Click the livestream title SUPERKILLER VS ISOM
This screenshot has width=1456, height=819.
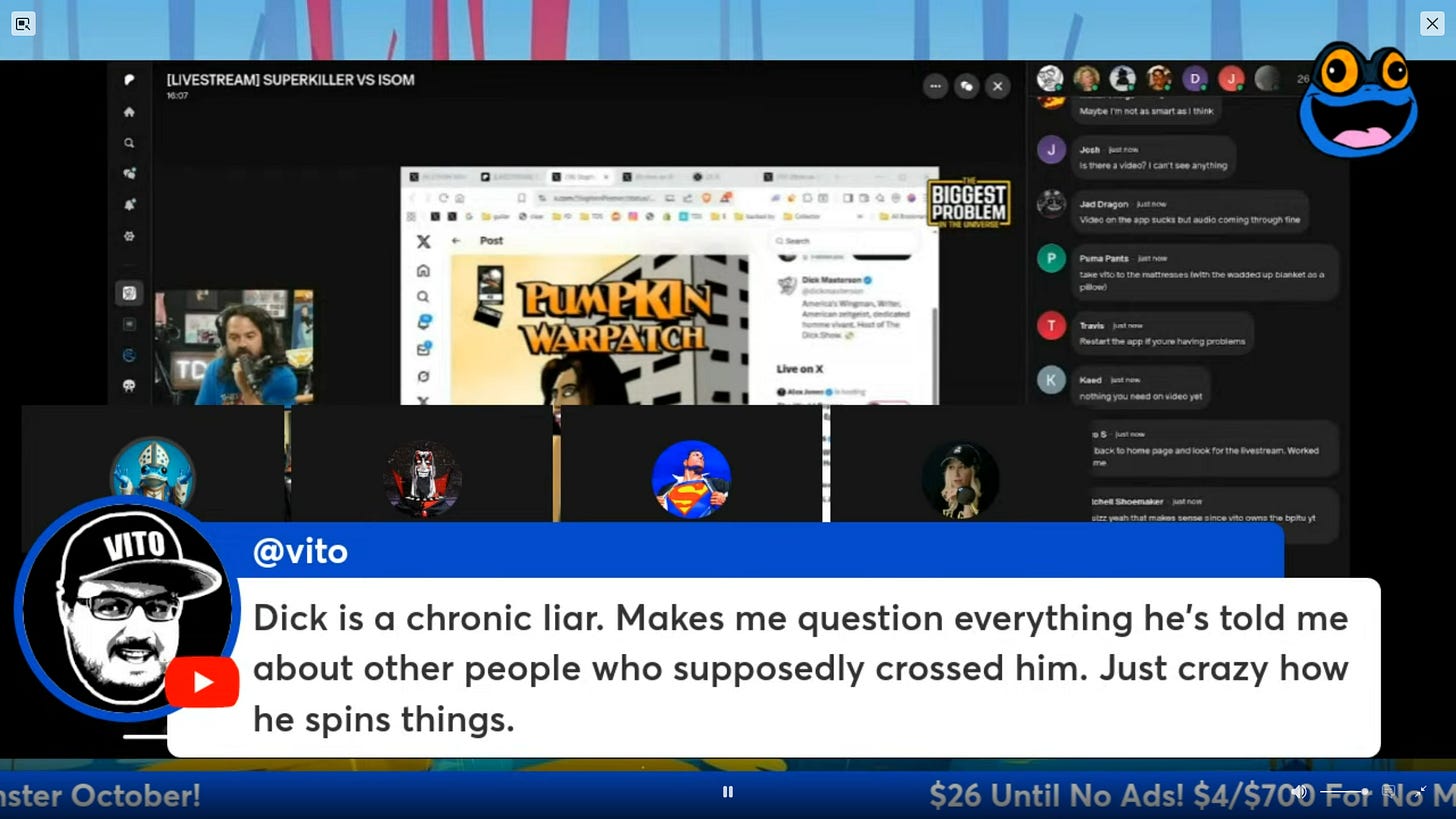point(290,80)
